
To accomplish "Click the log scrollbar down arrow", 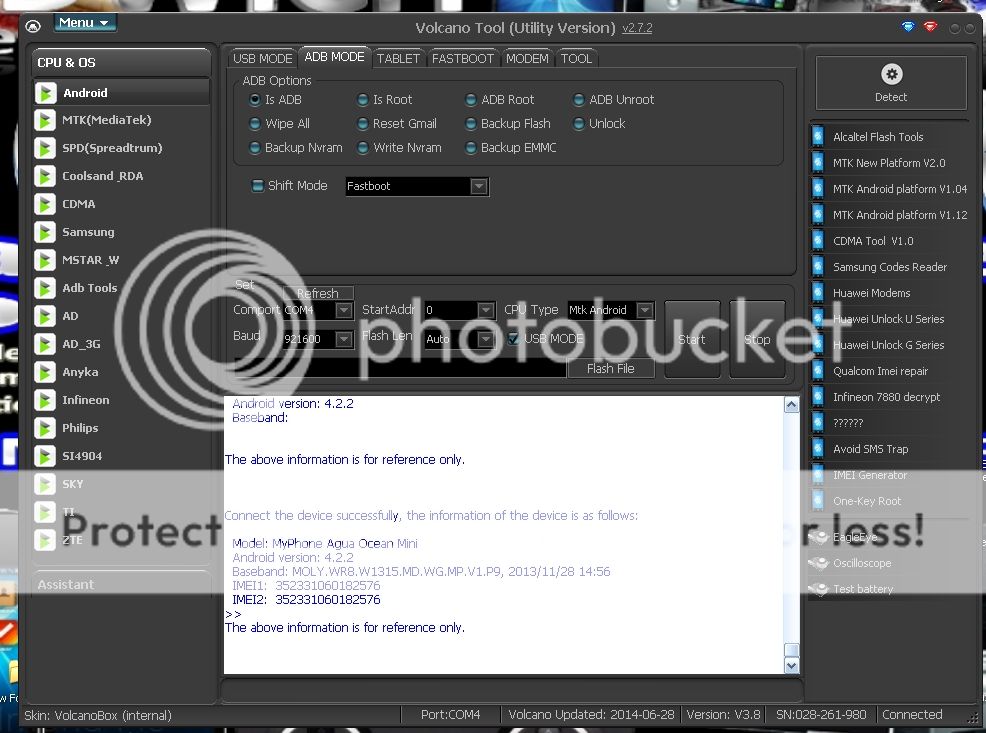I will point(792,665).
